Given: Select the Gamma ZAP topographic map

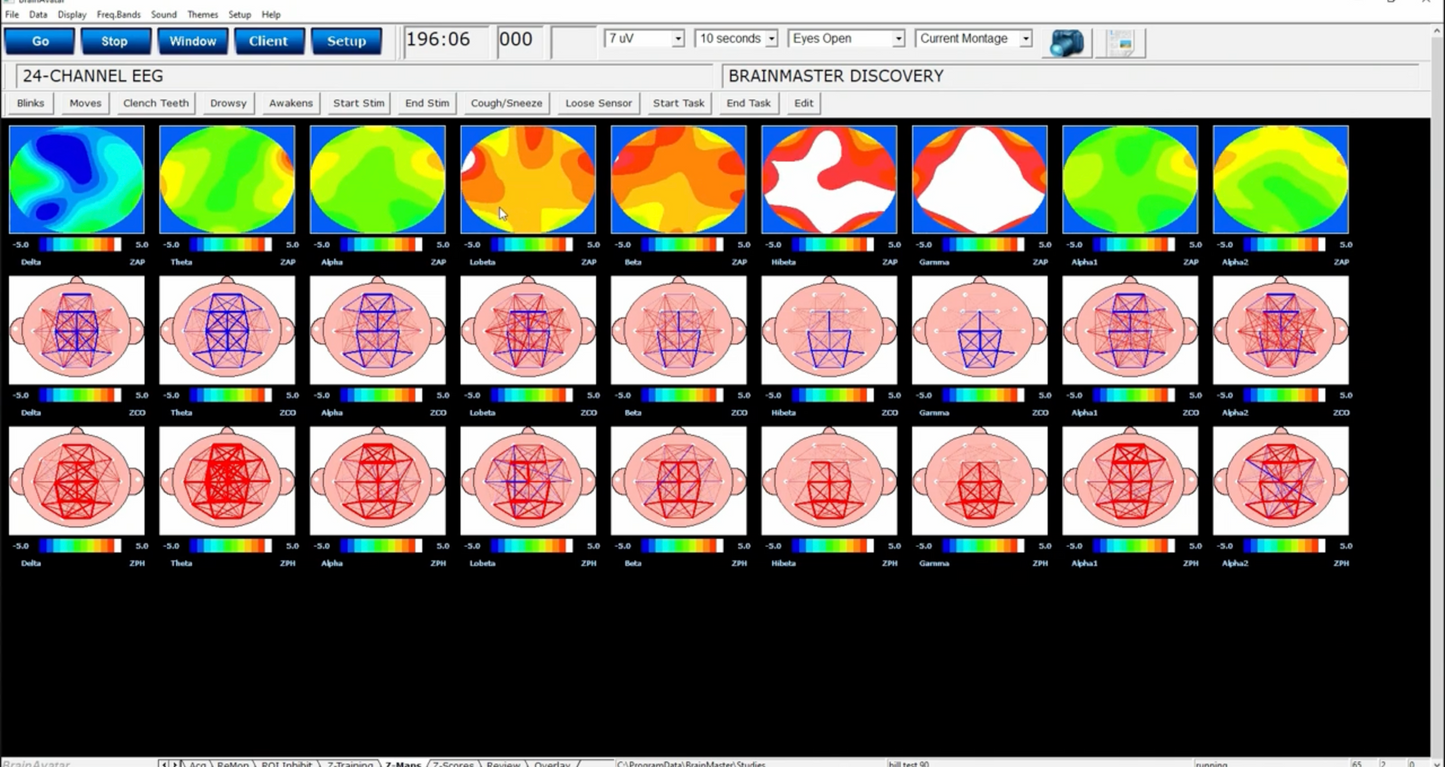Looking at the screenshot, I should [x=980, y=180].
